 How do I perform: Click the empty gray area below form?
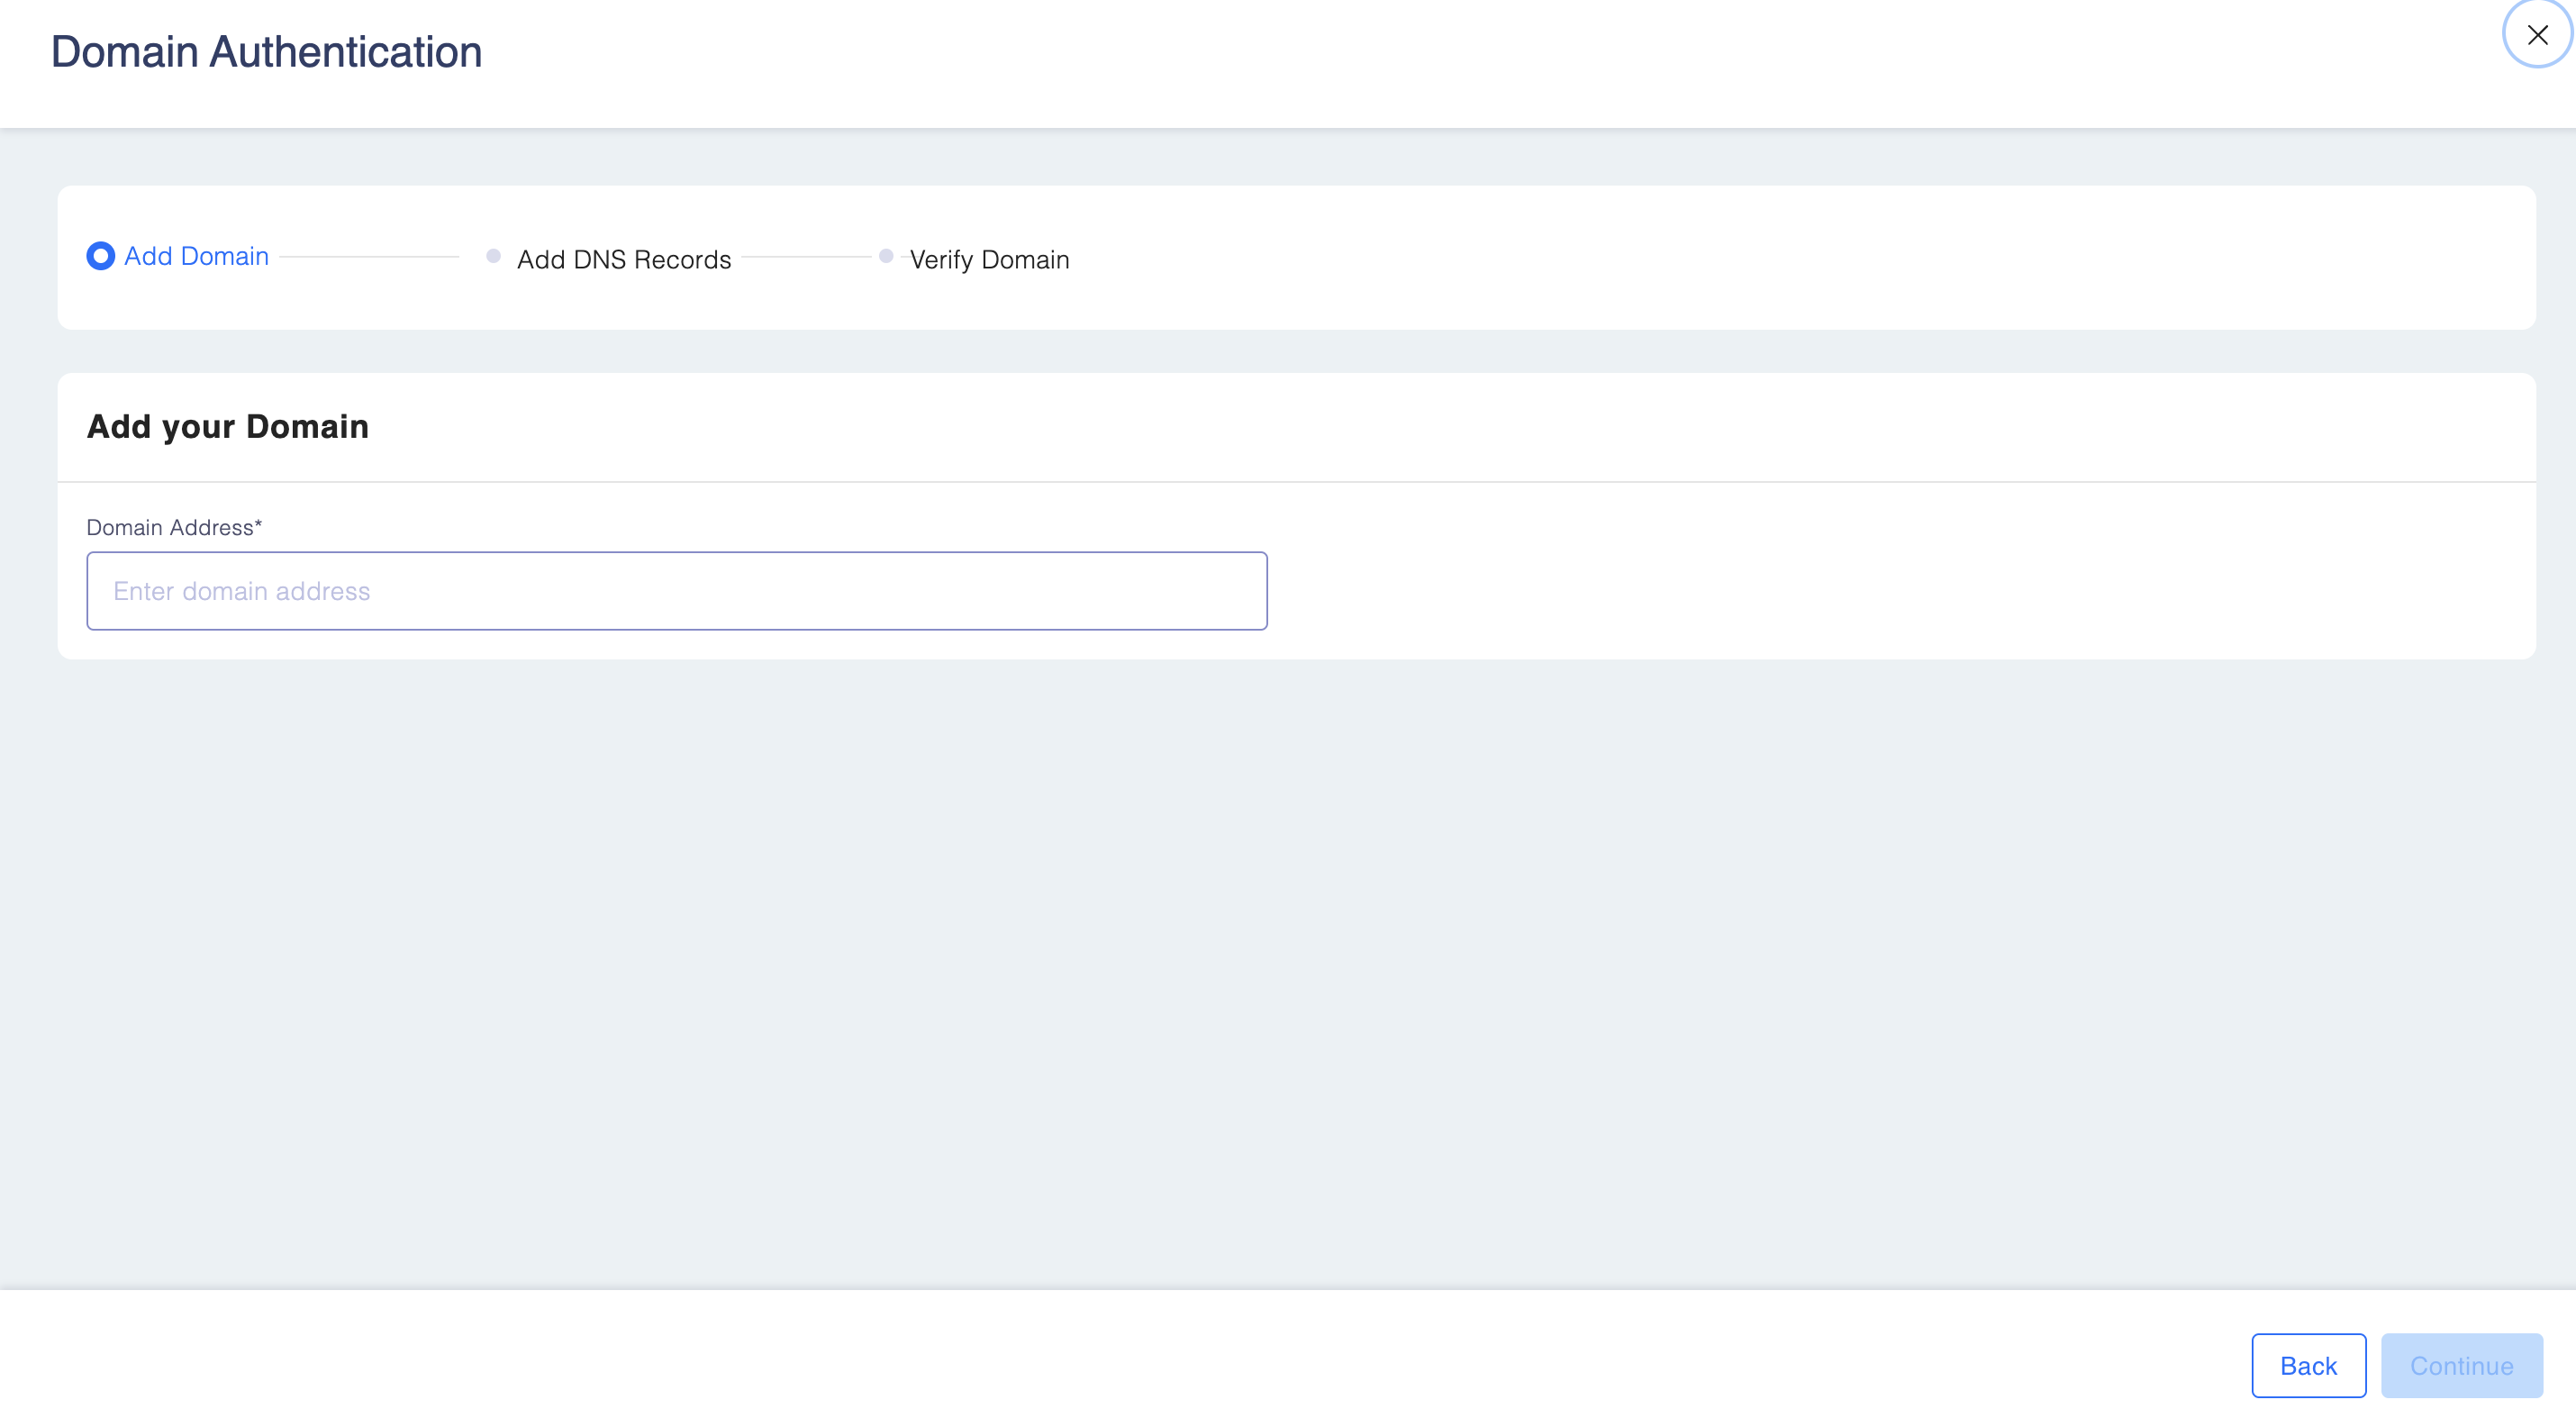pyautogui.click(x=1288, y=970)
